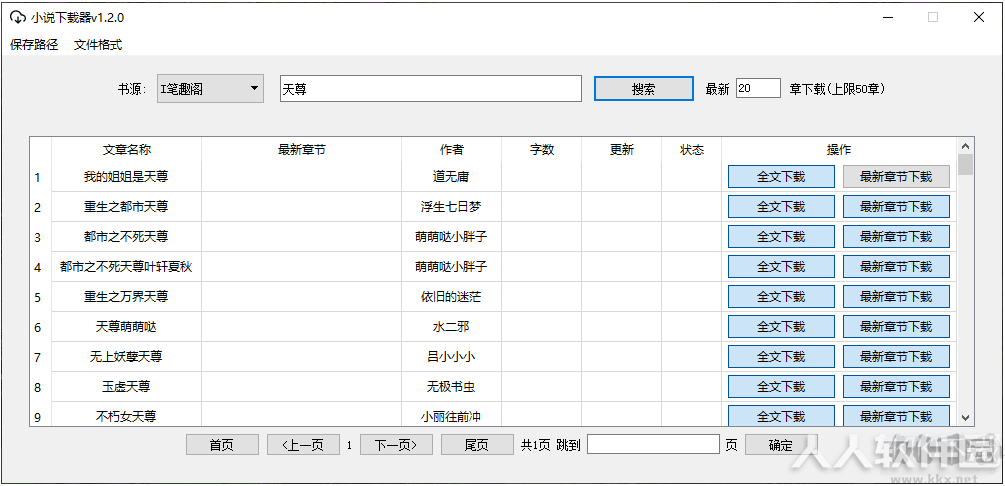Click the latest chapter count field showing 20
This screenshot has height=486, width=1005.
758,88
